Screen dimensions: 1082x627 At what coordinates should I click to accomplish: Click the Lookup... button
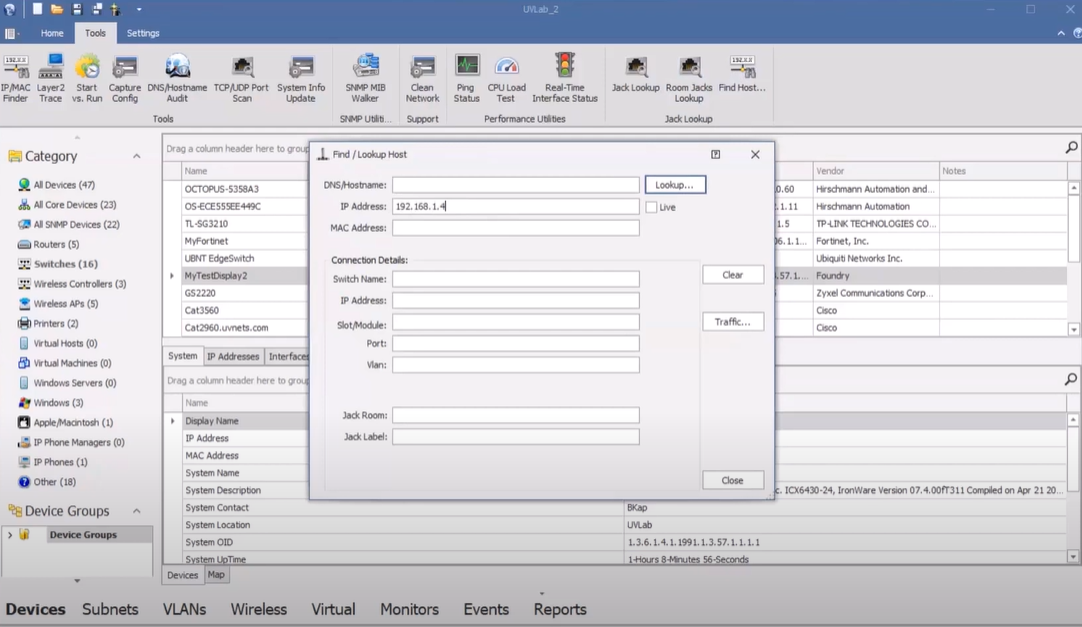pyautogui.click(x=675, y=185)
